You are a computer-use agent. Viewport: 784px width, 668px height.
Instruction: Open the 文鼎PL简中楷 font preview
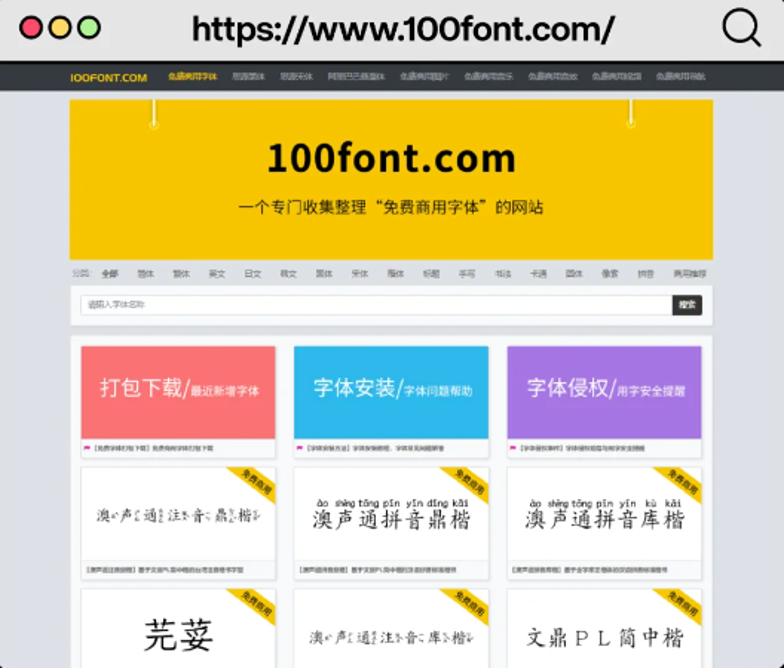[x=604, y=628]
